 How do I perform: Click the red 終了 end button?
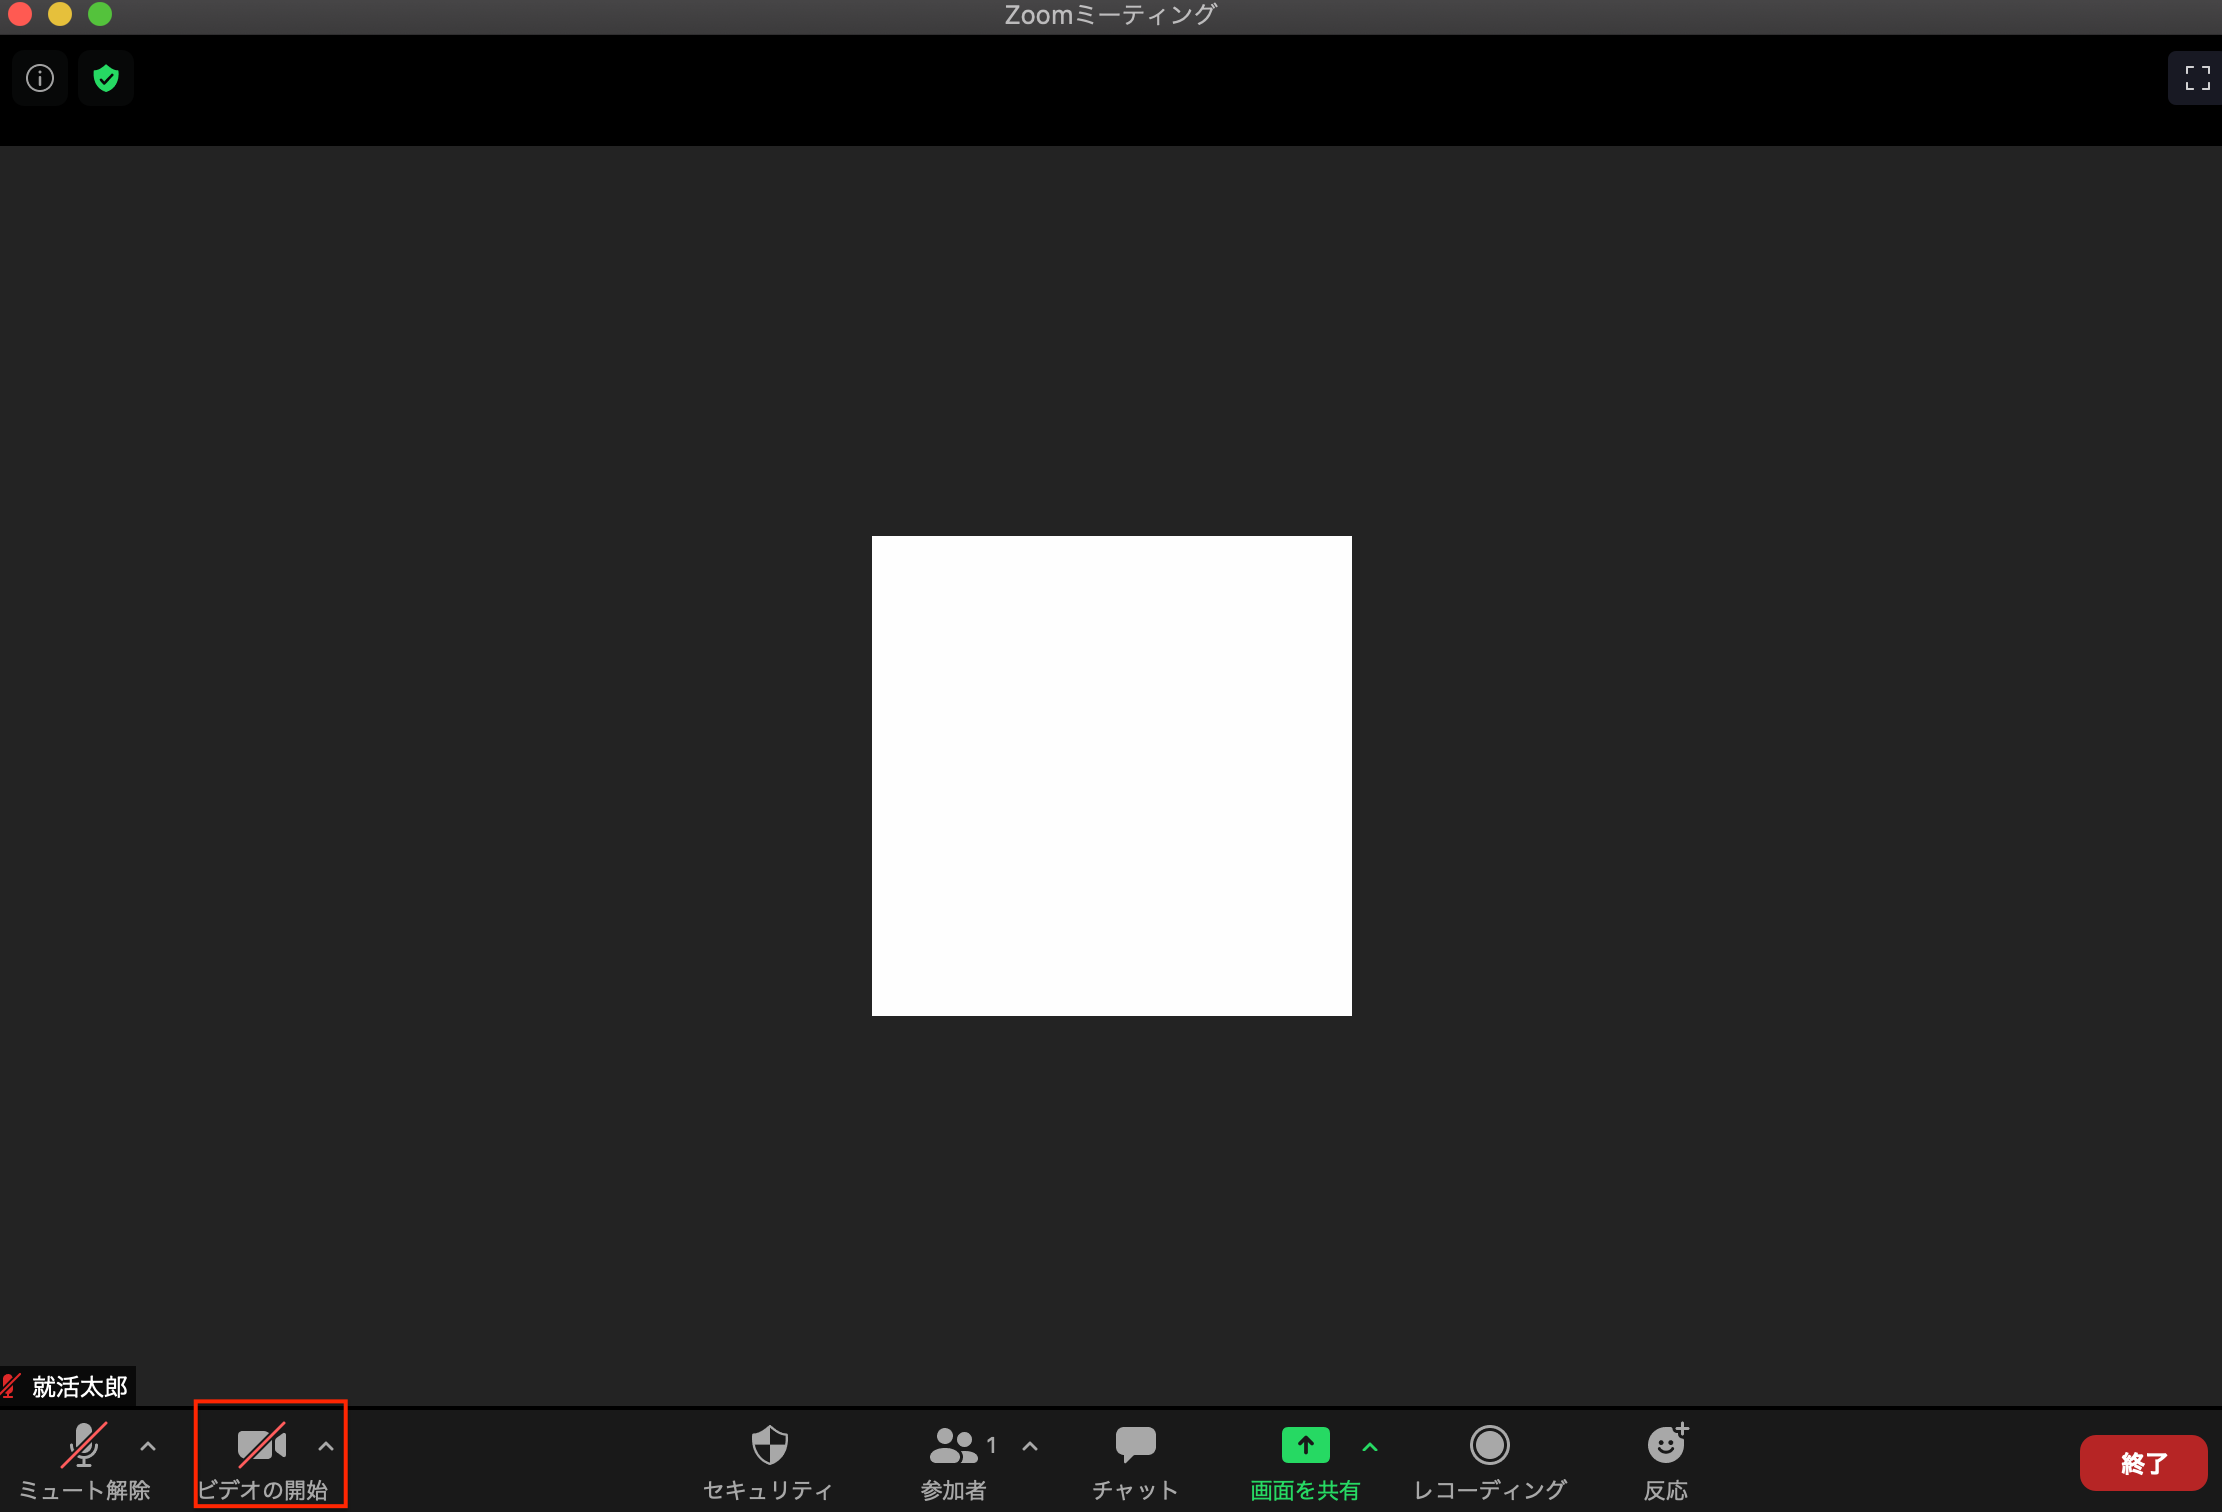pyautogui.click(x=2143, y=1463)
